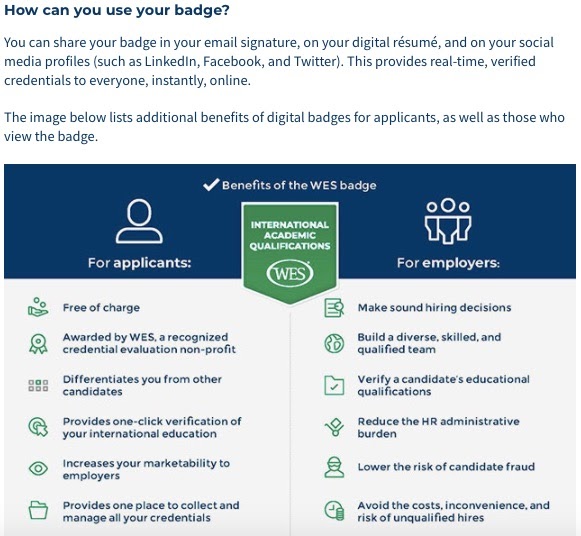Click the masked person icon beside candidate fraud
The image size is (581, 536).
[x=334, y=467]
